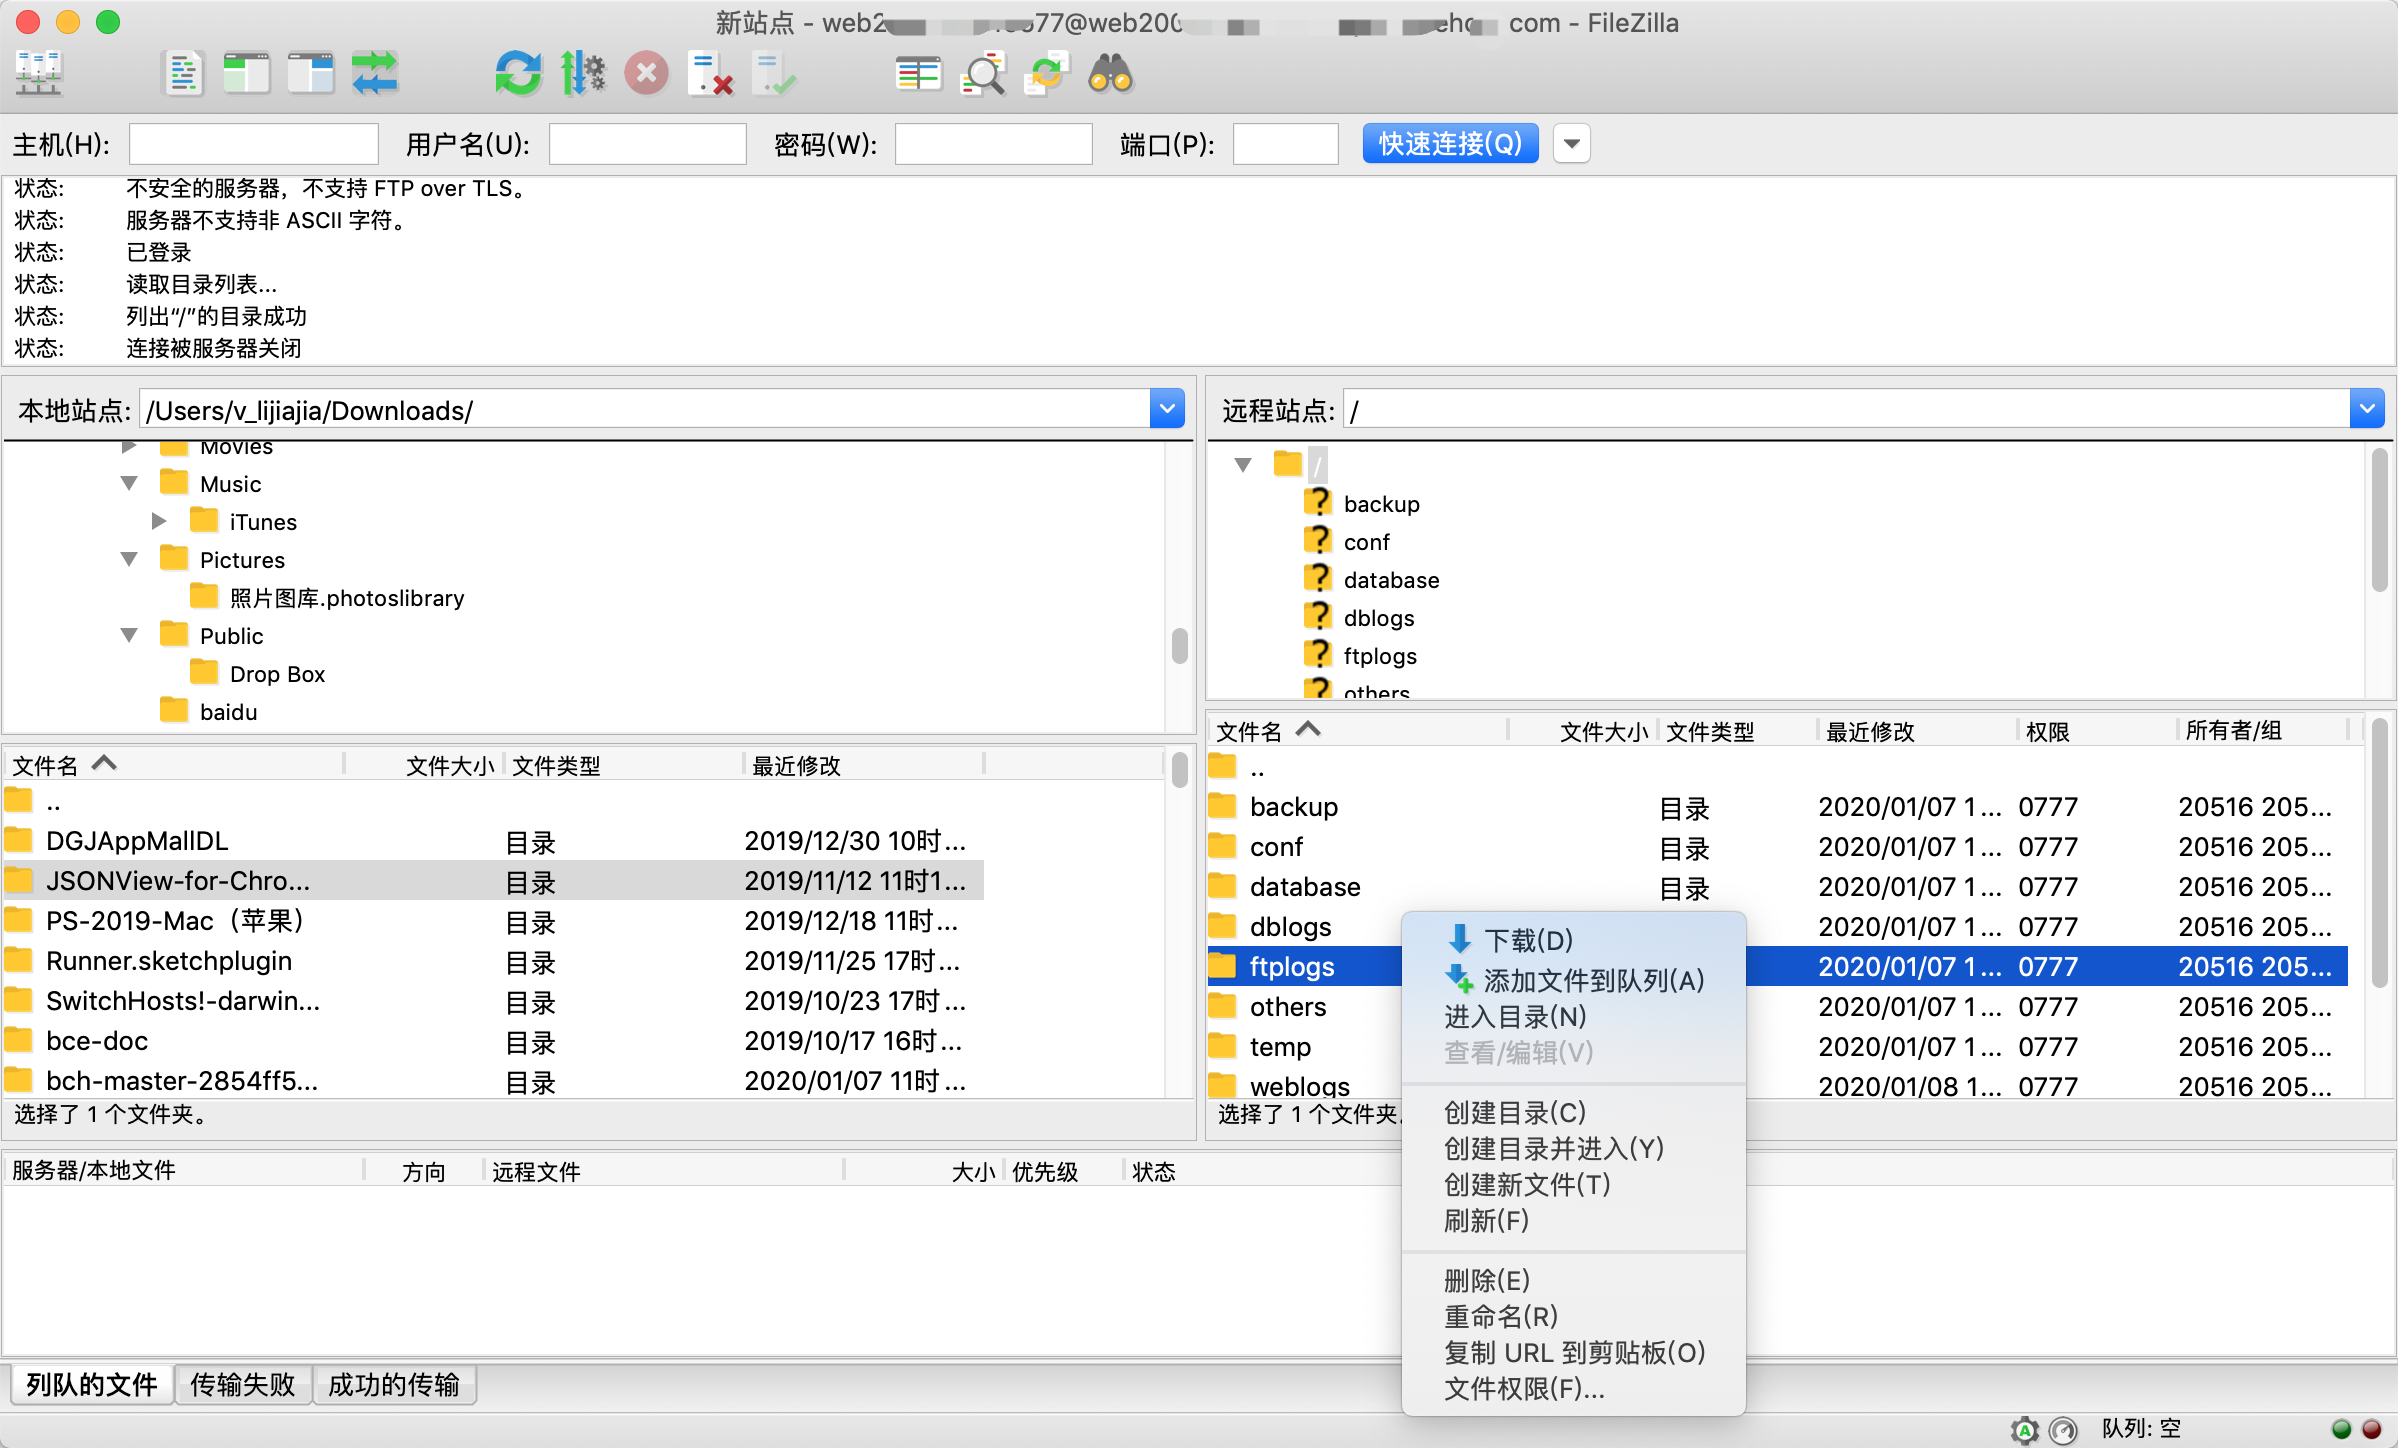The height and width of the screenshot is (1448, 2398).
Task: Click the remote directory tree scrollbar
Action: tap(2380, 521)
